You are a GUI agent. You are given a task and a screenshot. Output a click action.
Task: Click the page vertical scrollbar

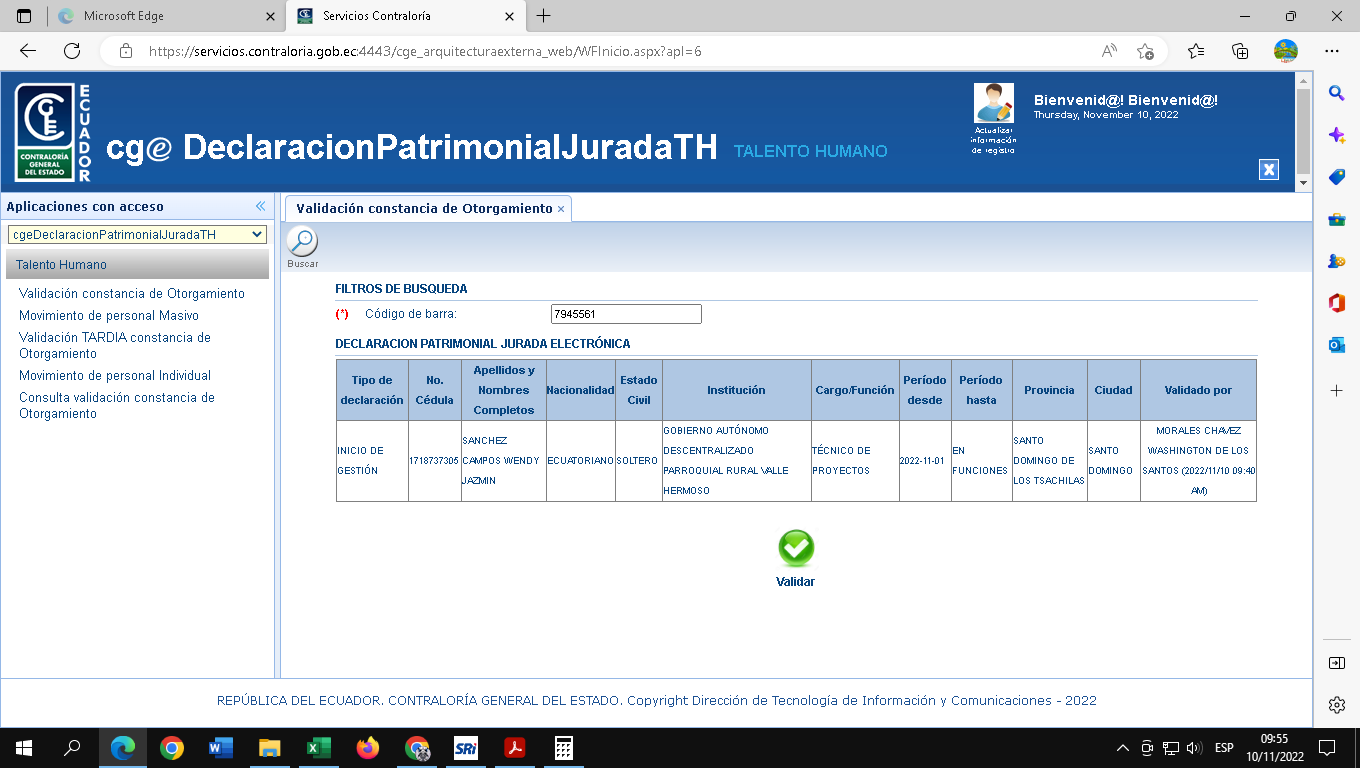click(1301, 130)
